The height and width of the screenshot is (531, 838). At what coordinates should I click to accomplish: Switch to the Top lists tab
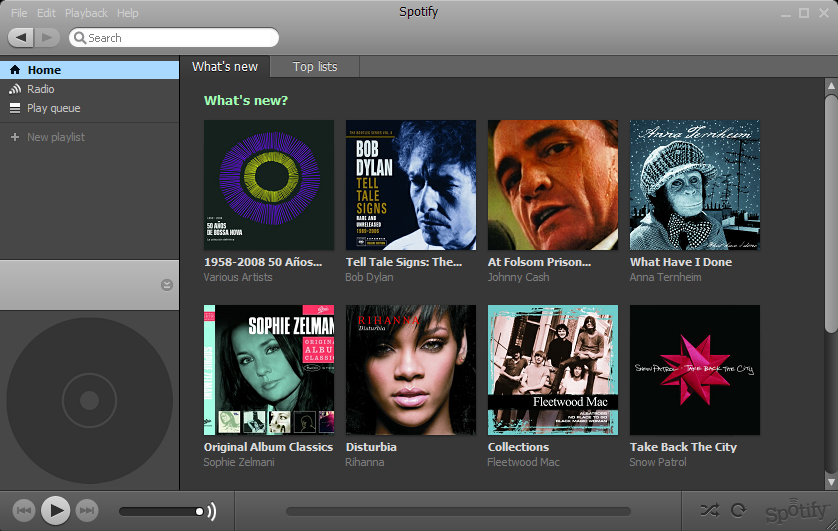tap(315, 67)
